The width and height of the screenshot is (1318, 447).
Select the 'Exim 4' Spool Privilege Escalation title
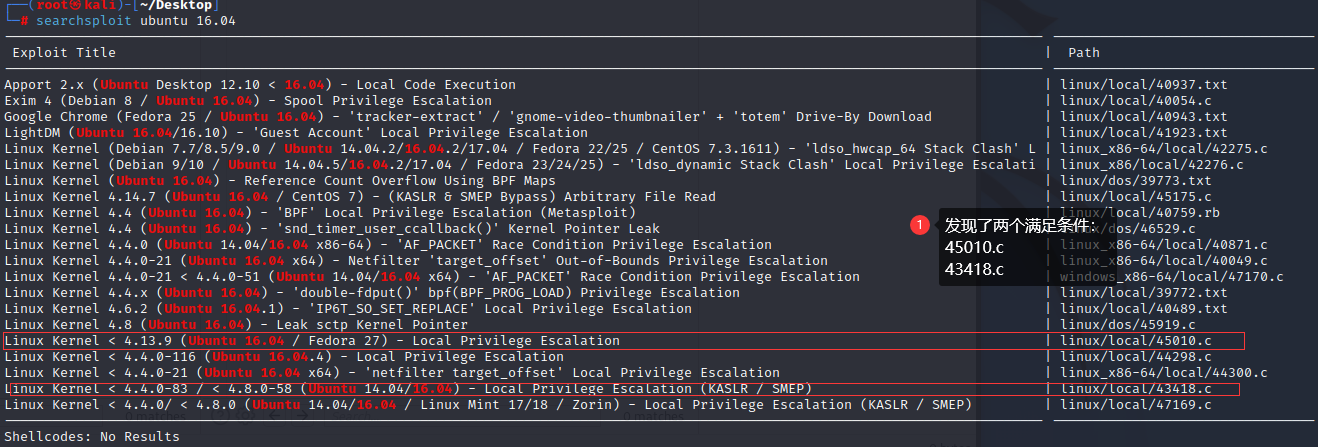tap(248, 101)
